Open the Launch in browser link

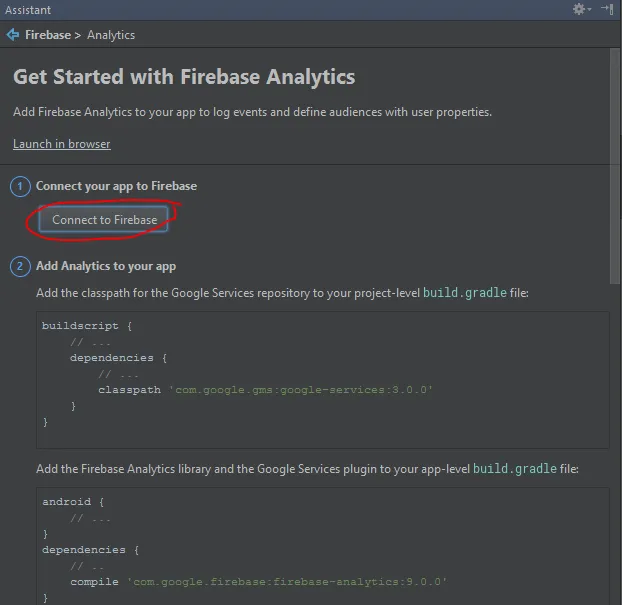click(62, 144)
